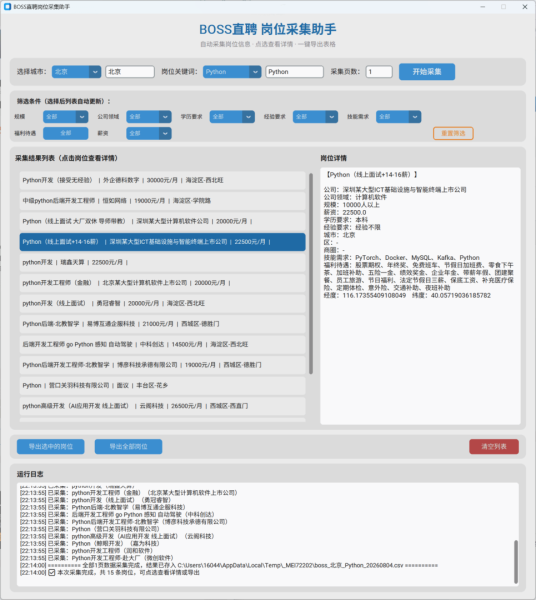Click the BOSS app icon in title bar
The width and height of the screenshot is (536, 600).
point(7,7)
